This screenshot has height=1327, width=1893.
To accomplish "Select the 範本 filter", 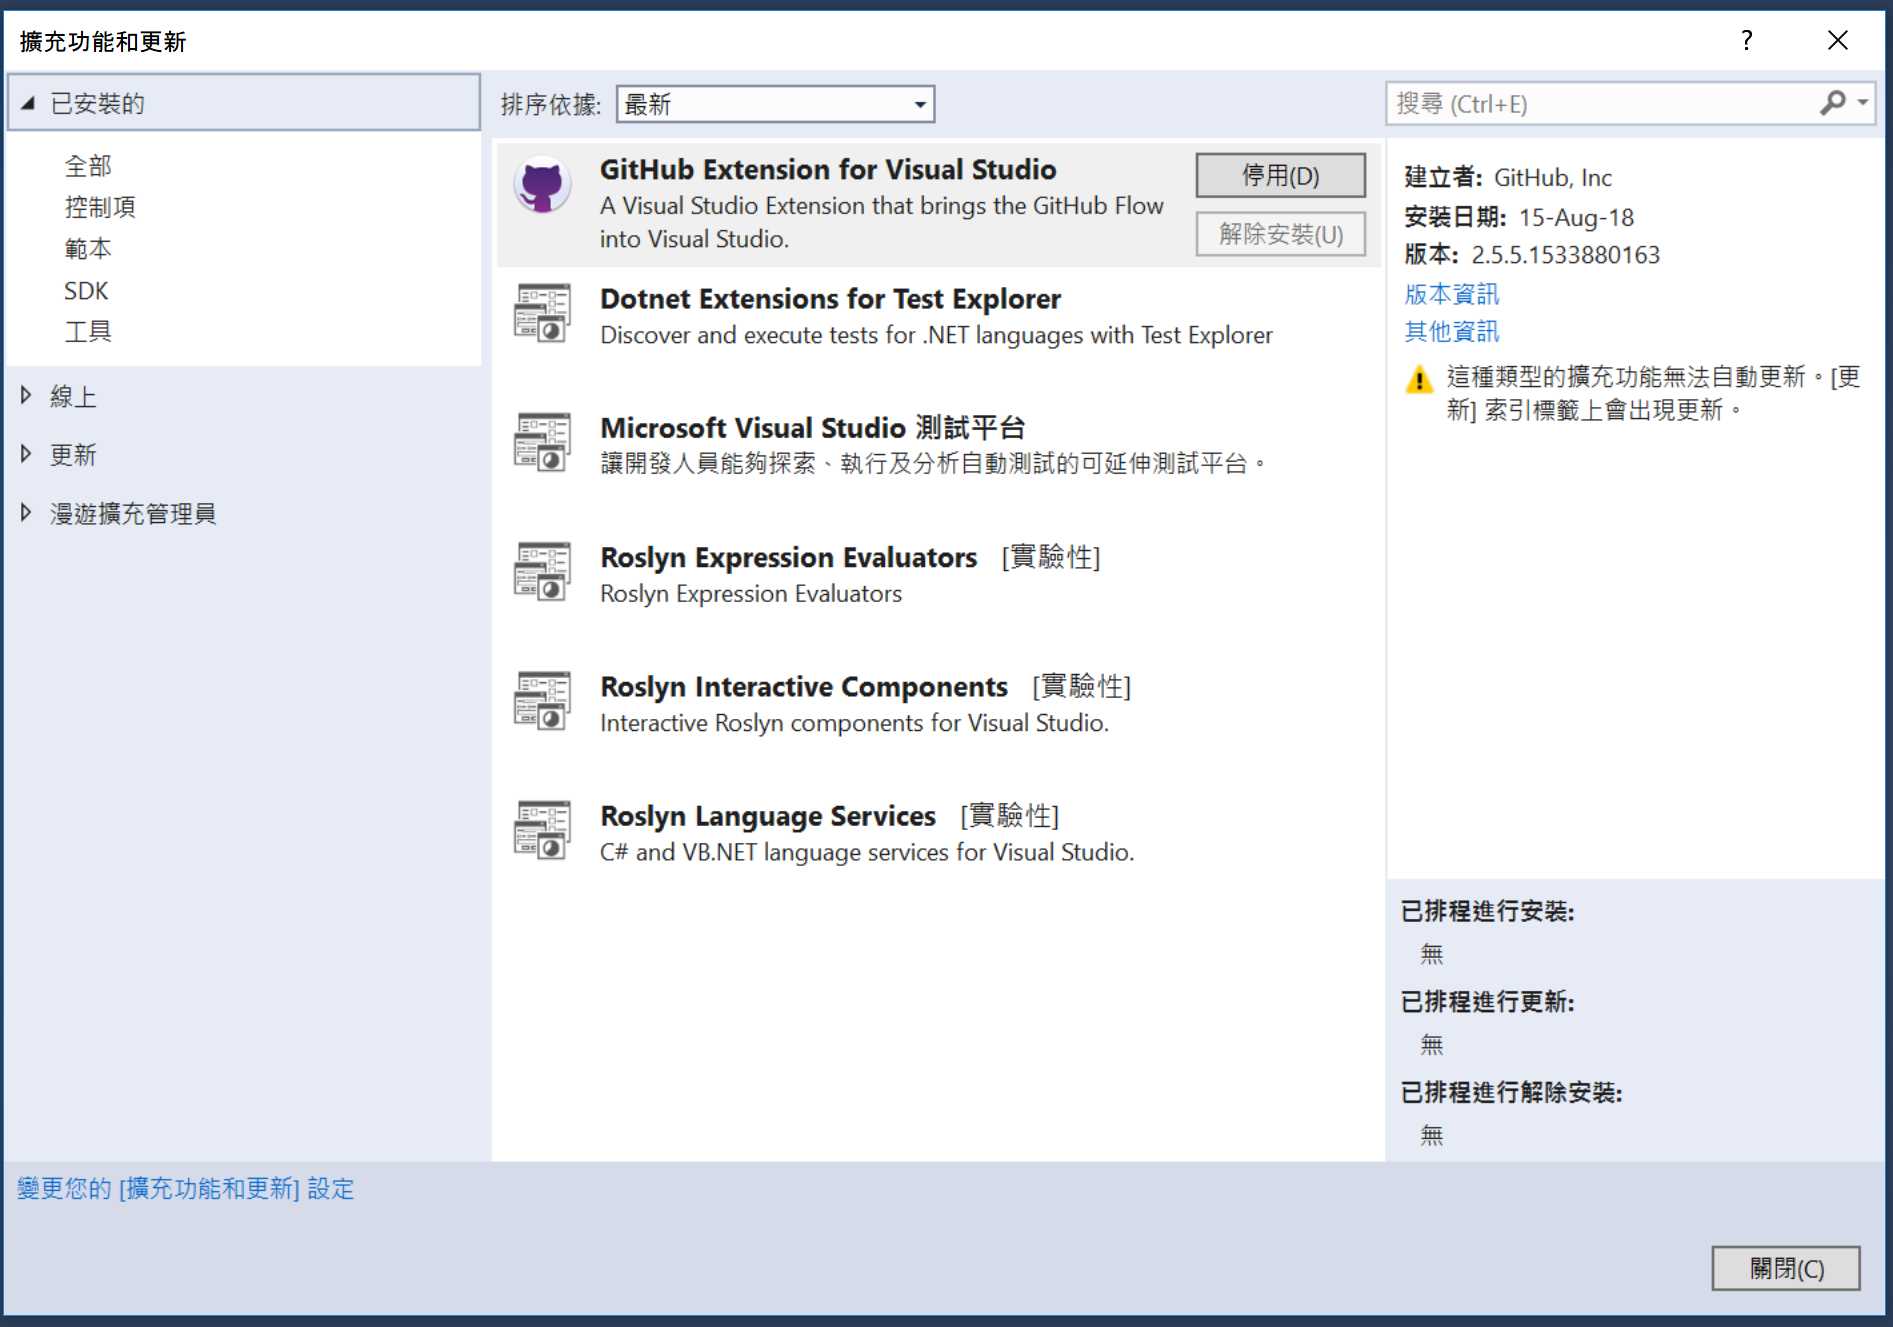I will click(88, 248).
